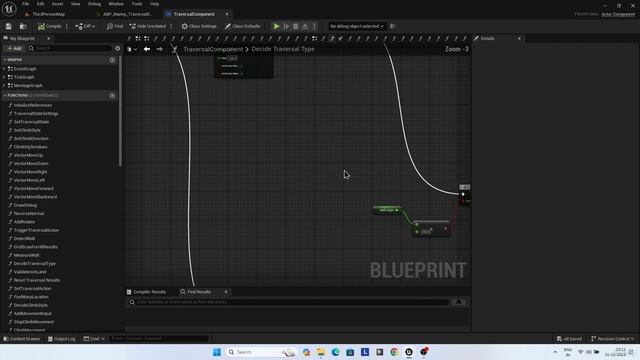Click the lock icon beside Find Results search
The height and width of the screenshot is (360, 640).
[459, 302]
